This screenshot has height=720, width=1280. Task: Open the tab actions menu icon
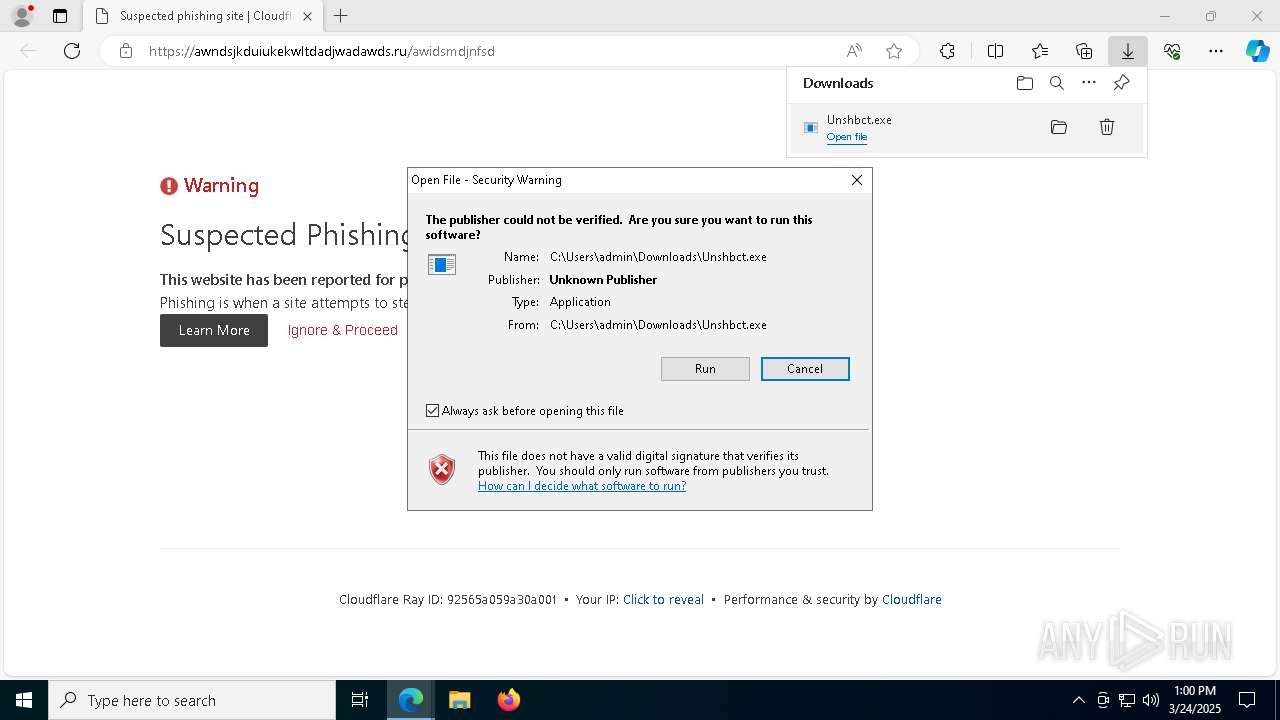(x=60, y=16)
